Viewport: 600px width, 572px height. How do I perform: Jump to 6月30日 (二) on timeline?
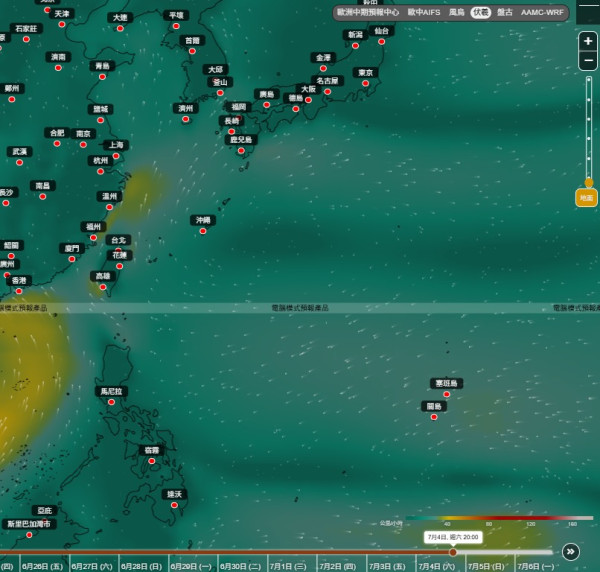pyautogui.click(x=241, y=566)
